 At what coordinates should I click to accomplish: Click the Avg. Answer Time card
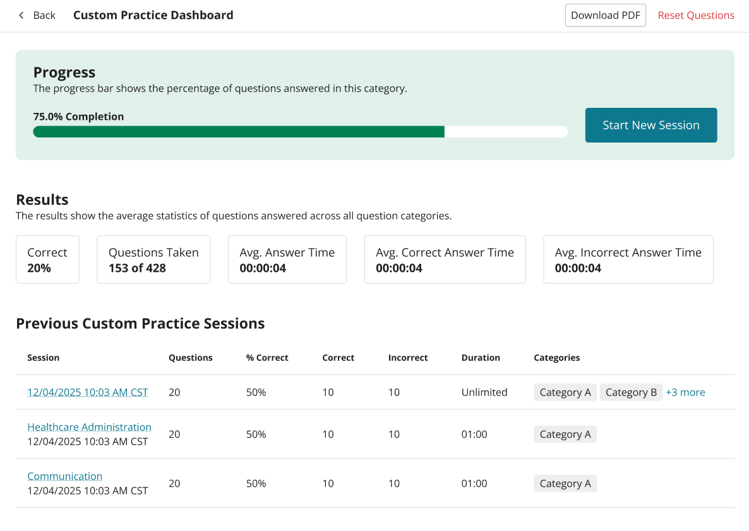(288, 259)
